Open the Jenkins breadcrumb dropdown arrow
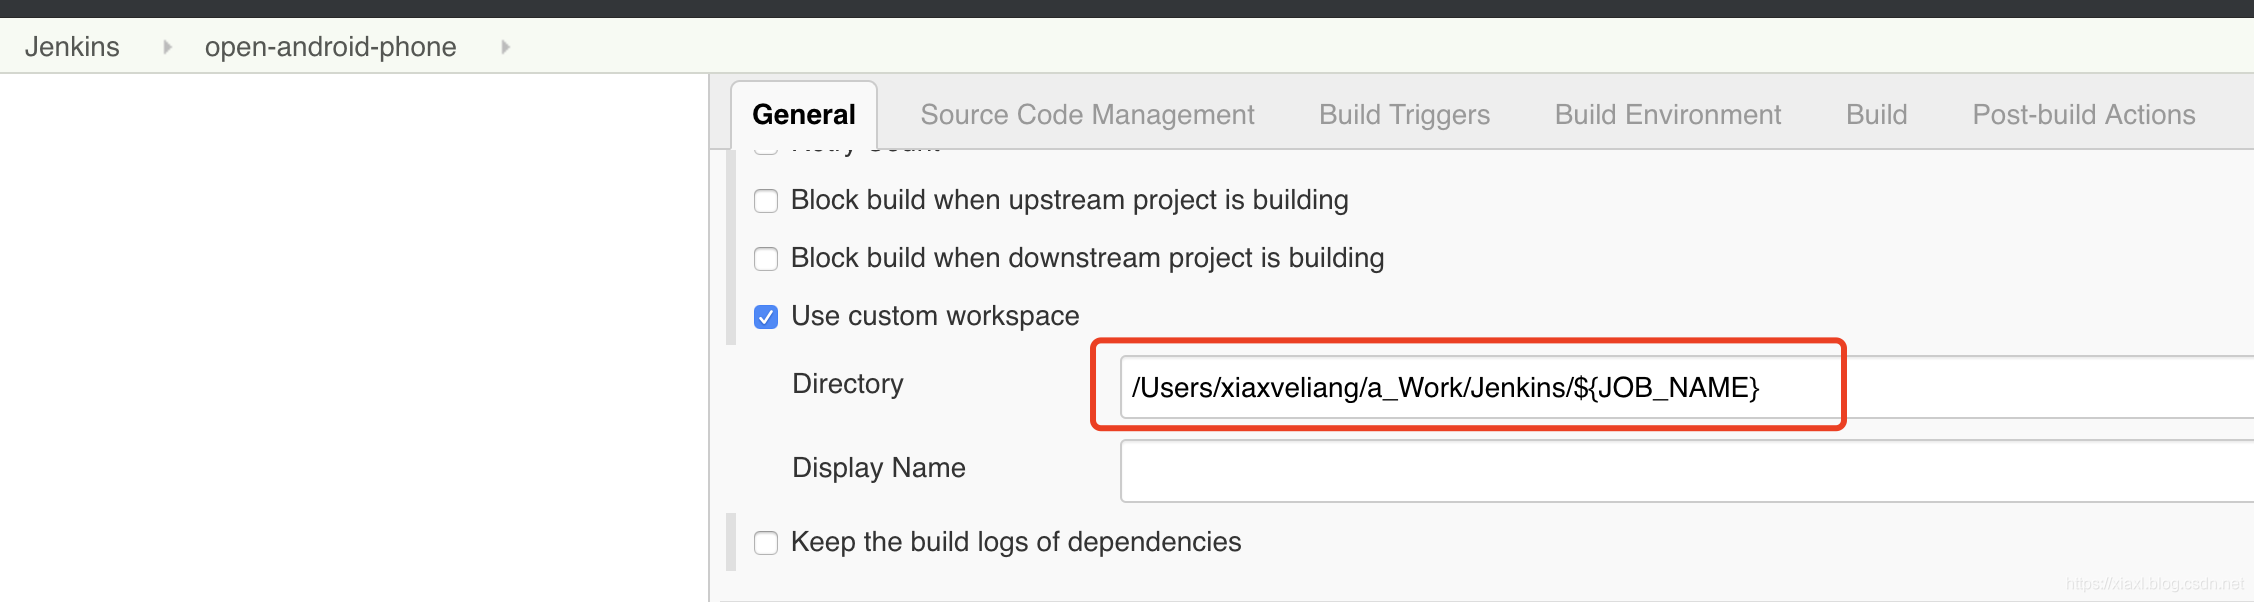This screenshot has width=2254, height=602. [x=167, y=47]
